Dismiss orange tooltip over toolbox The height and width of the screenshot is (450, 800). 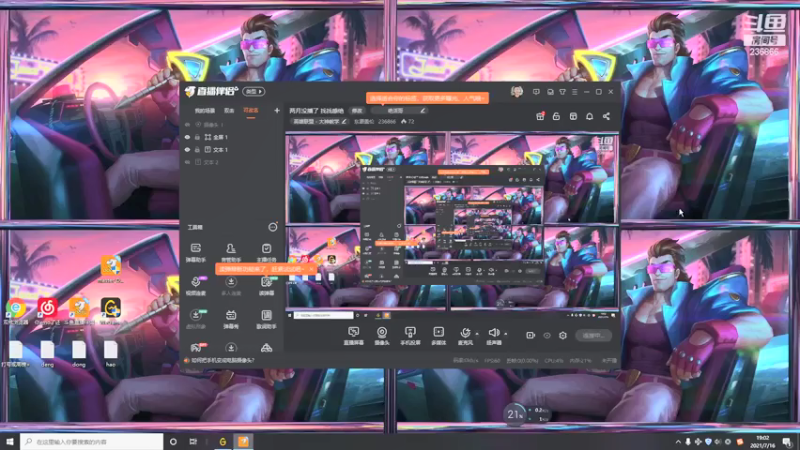[311, 269]
